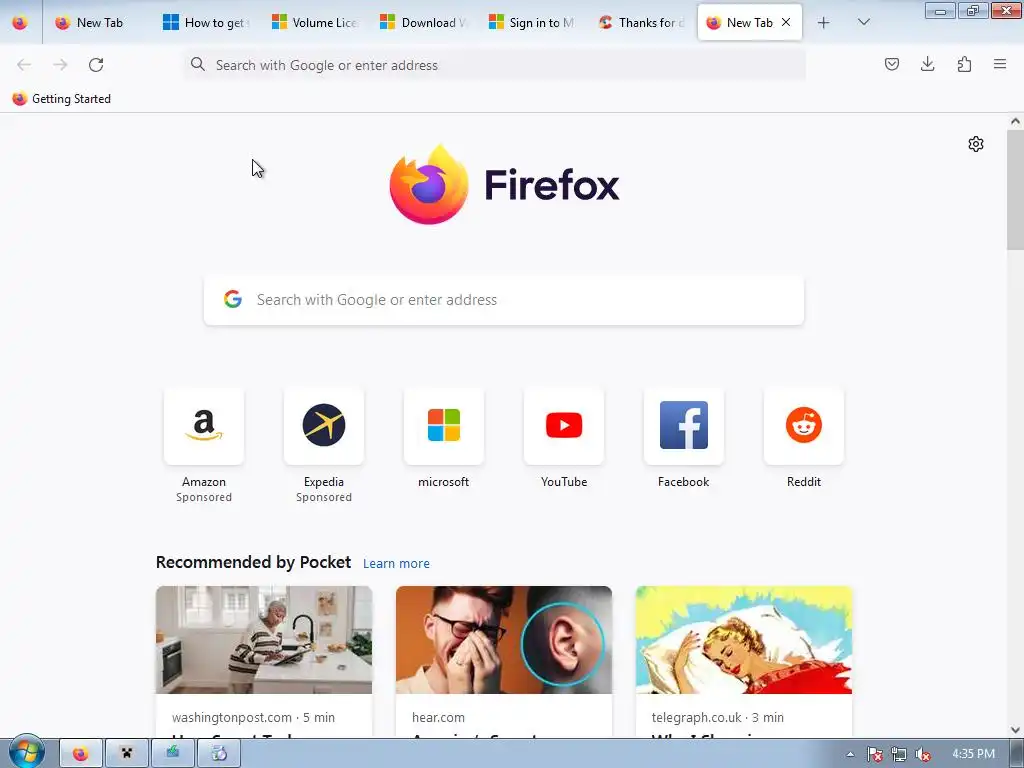Screen dimensions: 1024x768
Task: Click the scrollbar down arrow
Action: tap(1015, 729)
